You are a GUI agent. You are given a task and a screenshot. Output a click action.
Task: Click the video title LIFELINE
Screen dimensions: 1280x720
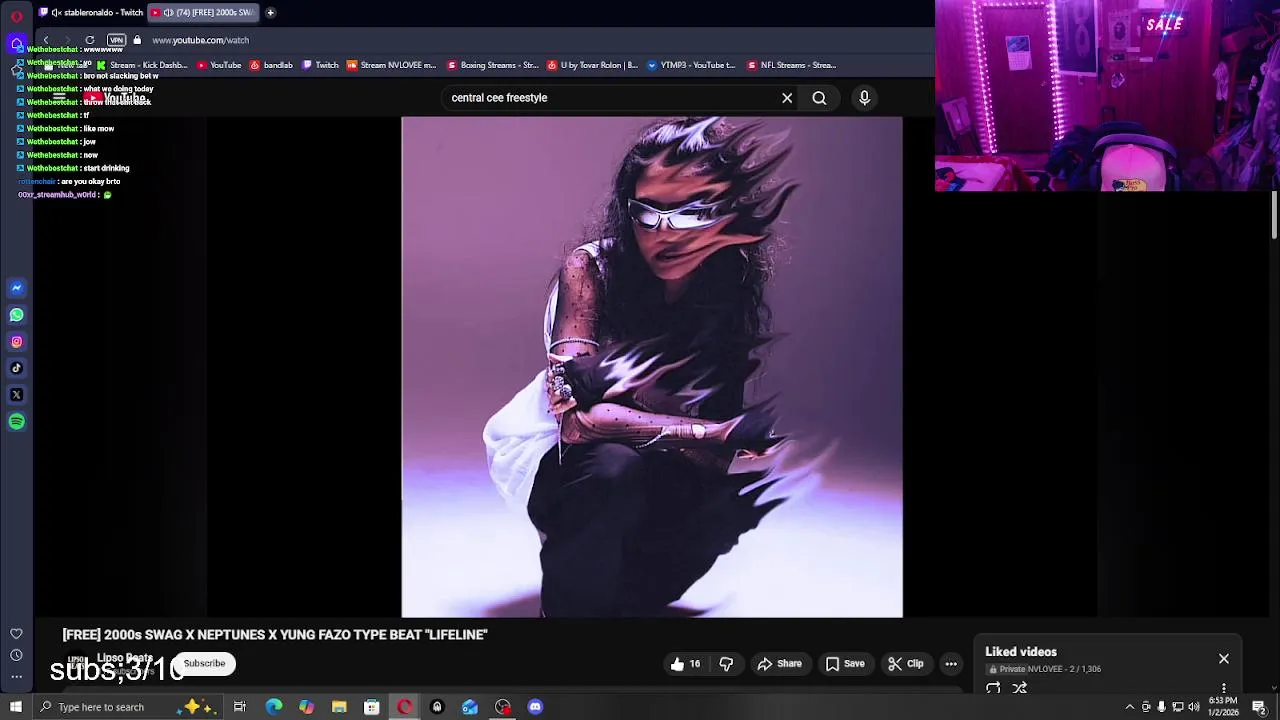pyautogui.click(x=275, y=635)
